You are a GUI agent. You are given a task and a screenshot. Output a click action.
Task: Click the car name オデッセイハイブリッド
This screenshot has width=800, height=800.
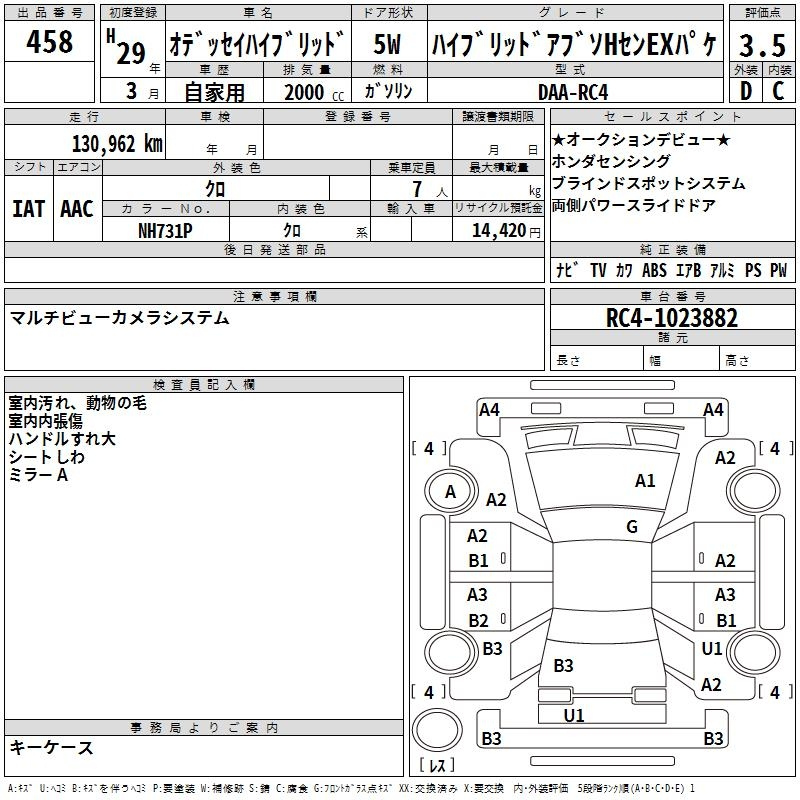tap(258, 44)
